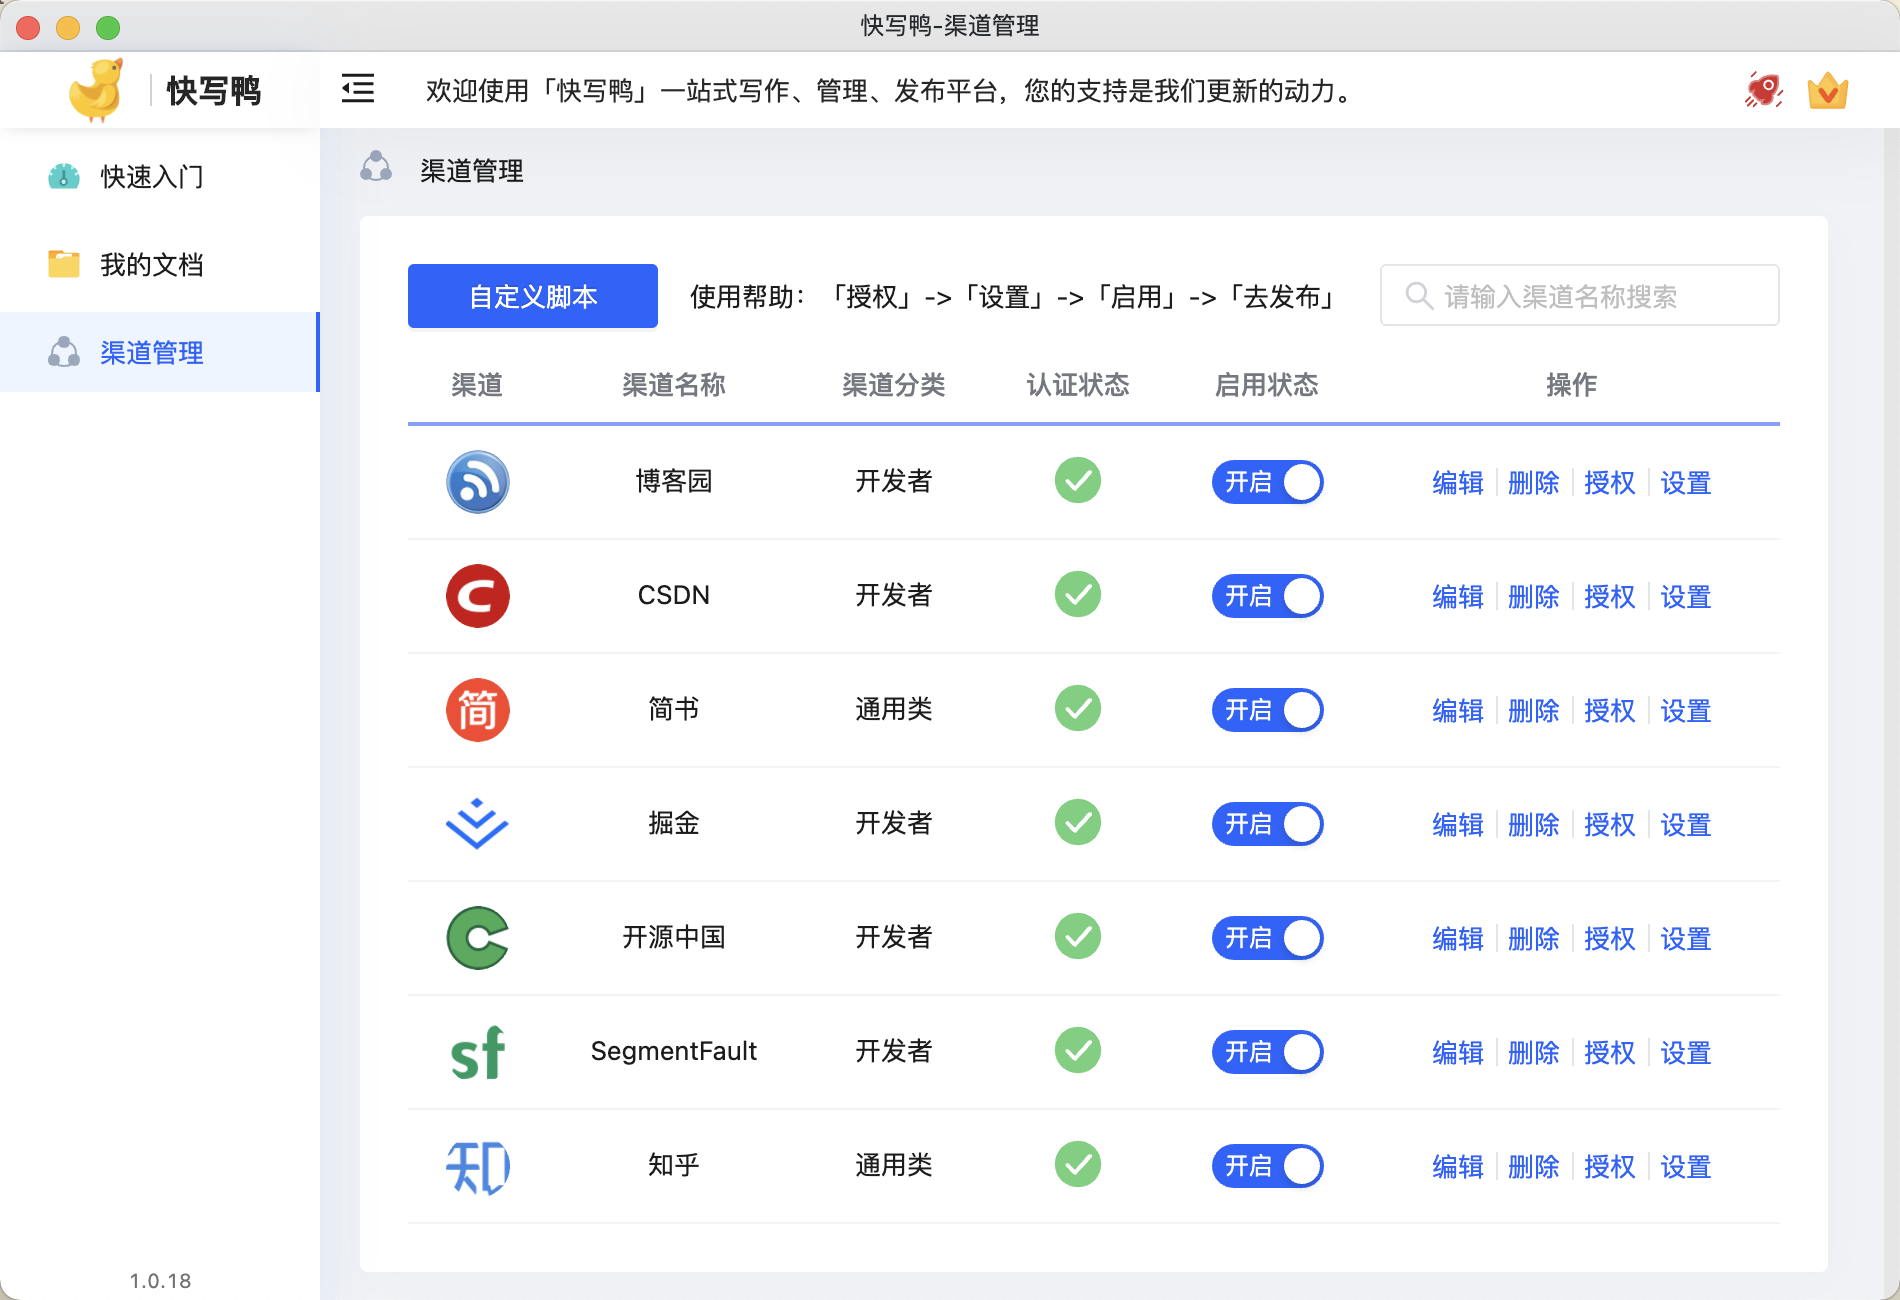Click the 自定义脚本 button
1900x1300 pixels.
coord(532,295)
